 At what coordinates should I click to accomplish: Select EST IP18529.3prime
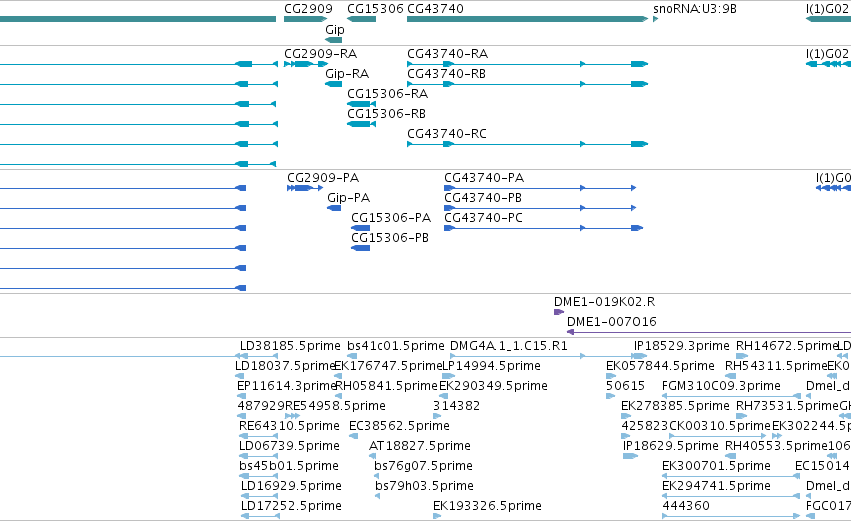point(682,346)
